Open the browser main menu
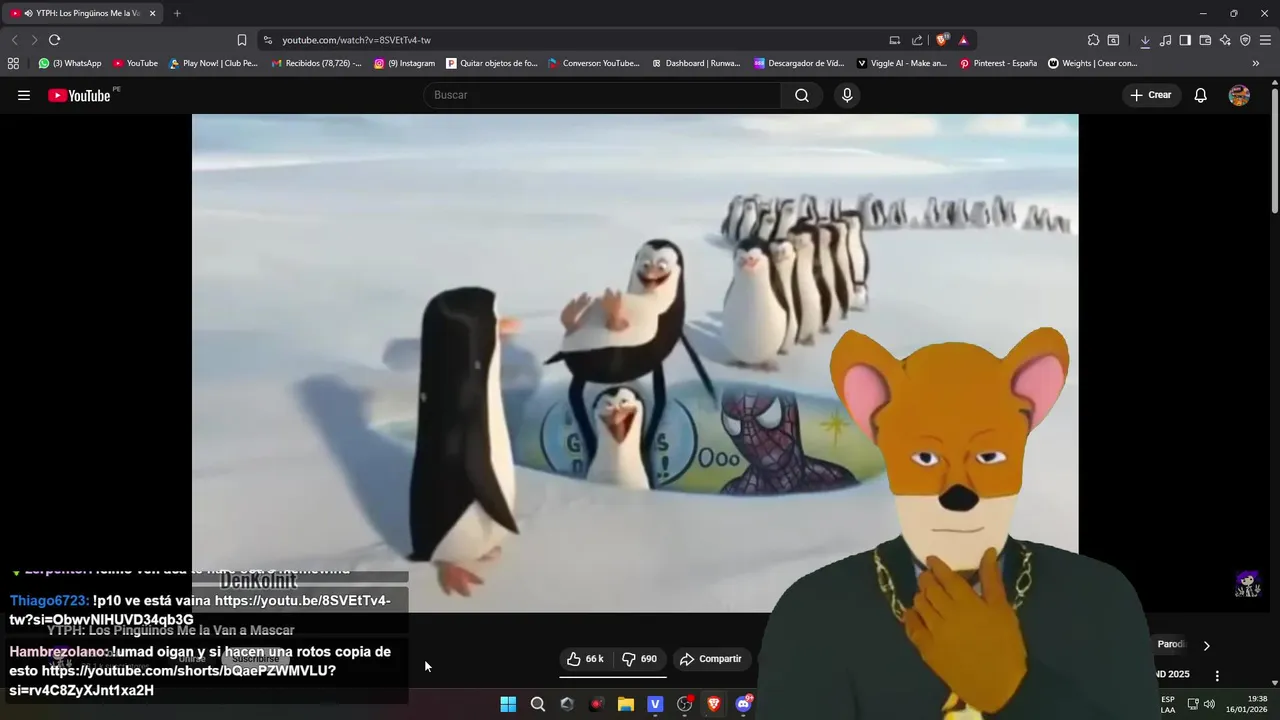This screenshot has height=720, width=1280. 1266,40
